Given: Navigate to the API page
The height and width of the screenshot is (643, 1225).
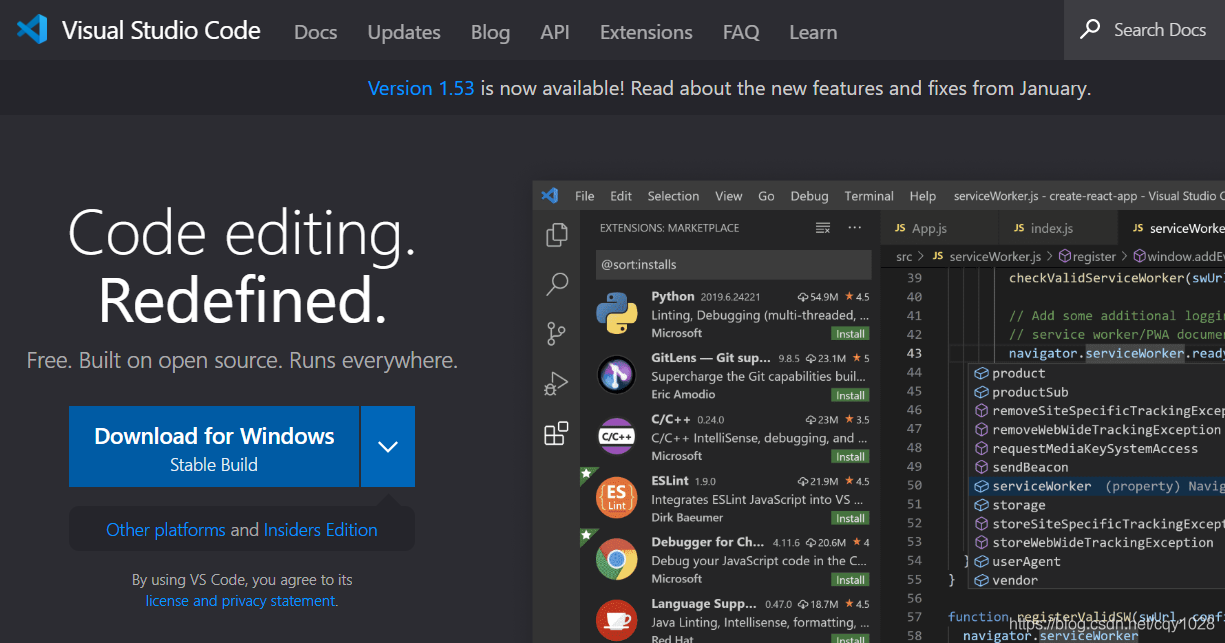Looking at the screenshot, I should (555, 32).
